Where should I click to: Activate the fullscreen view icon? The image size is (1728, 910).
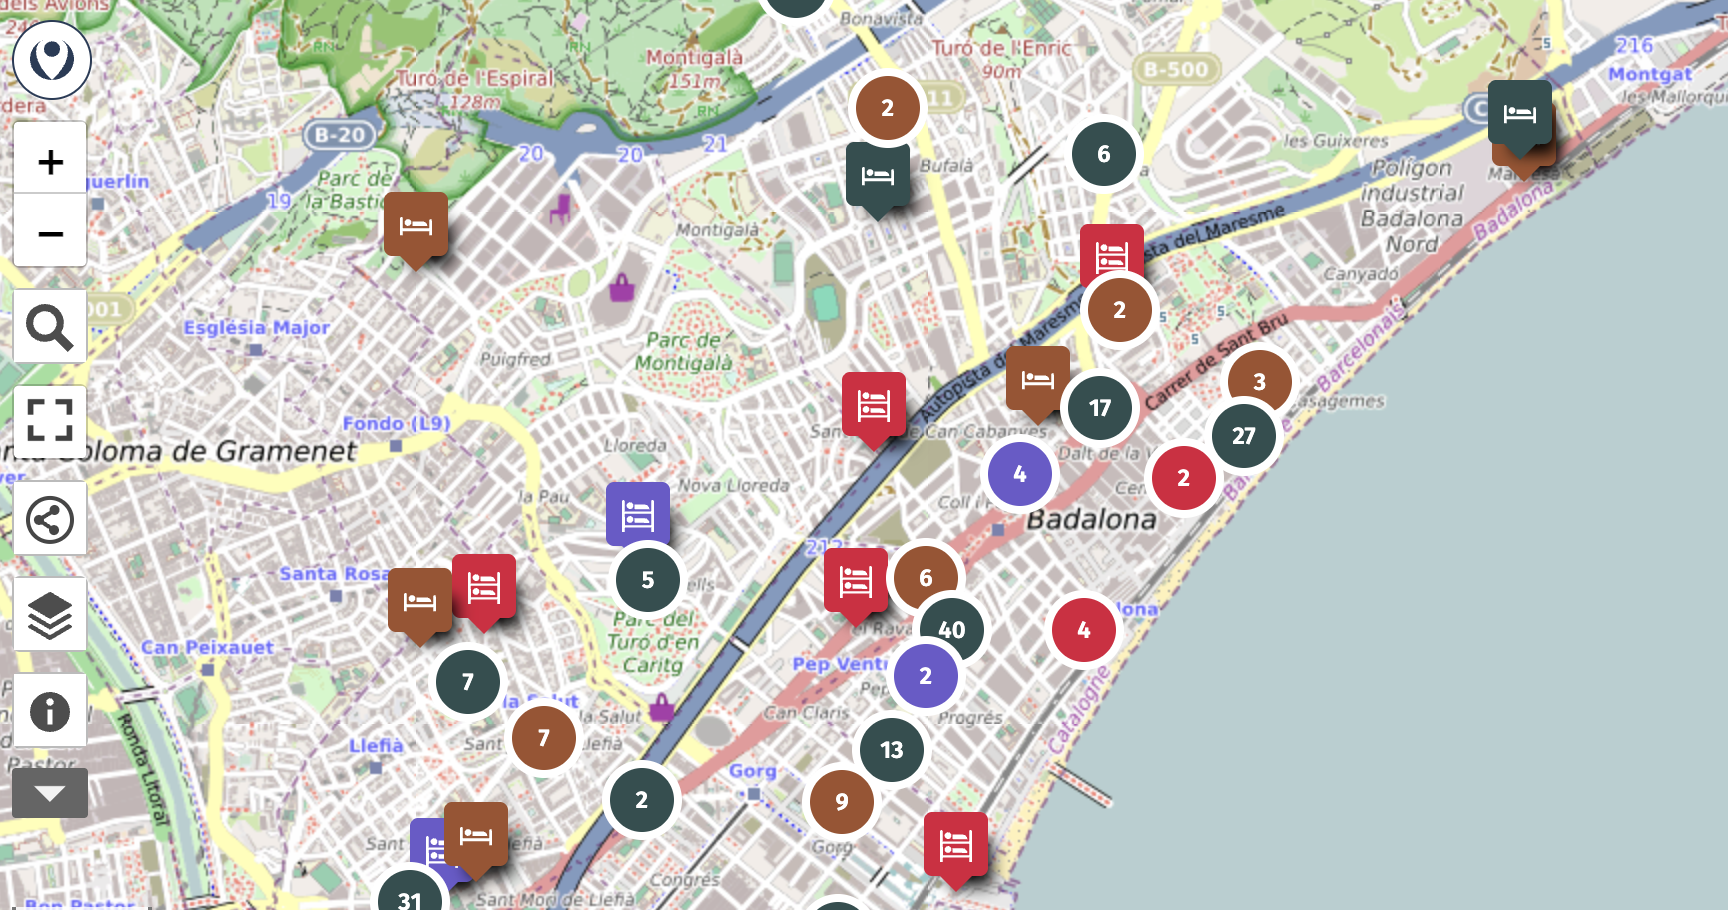[x=50, y=422]
